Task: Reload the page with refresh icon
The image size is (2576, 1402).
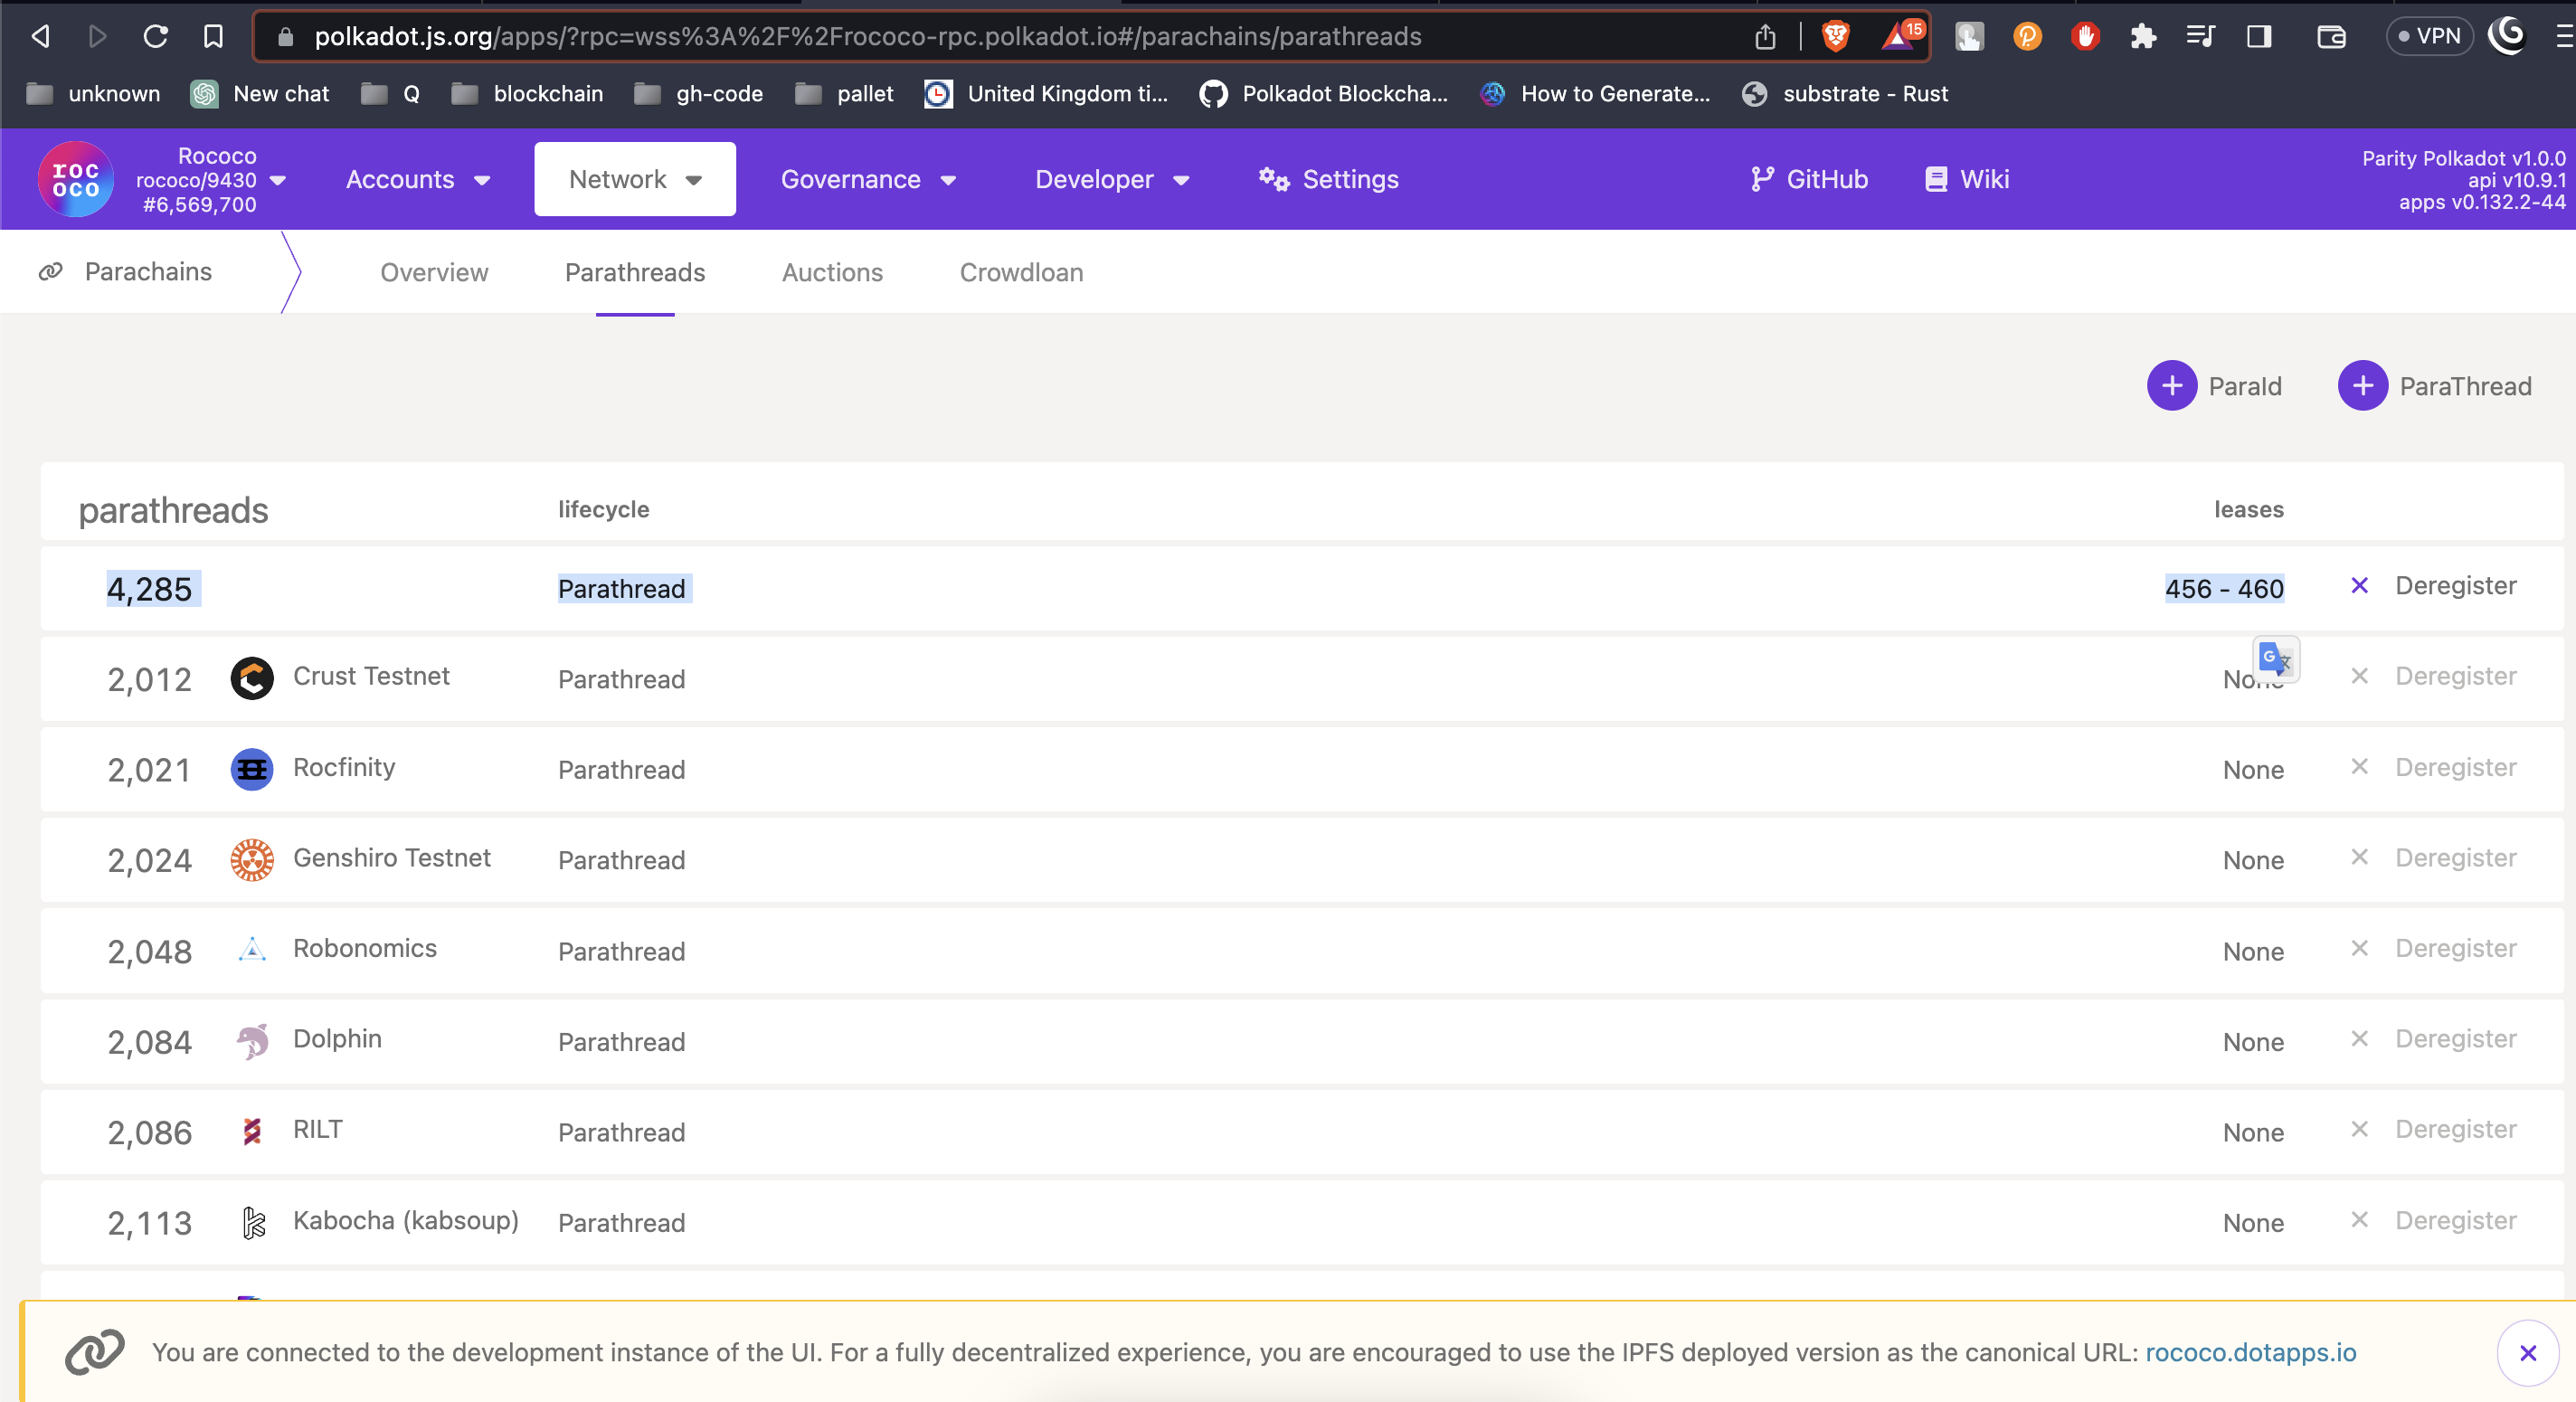Action: [155, 37]
